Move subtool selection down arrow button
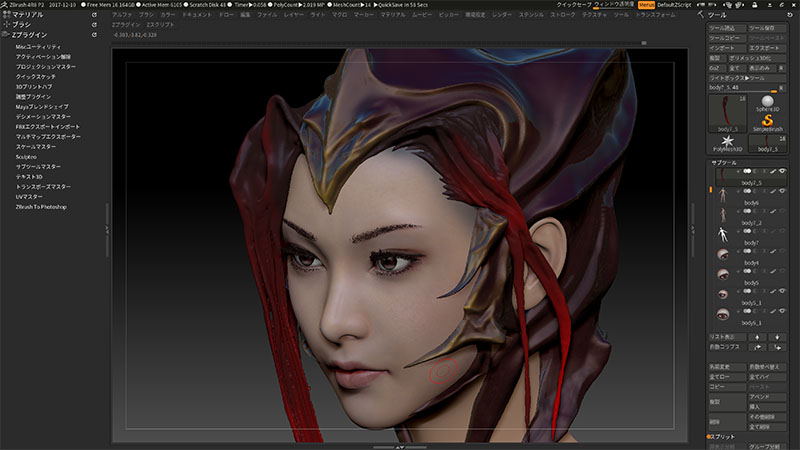Image resolution: width=800 pixels, height=450 pixels. click(777, 337)
